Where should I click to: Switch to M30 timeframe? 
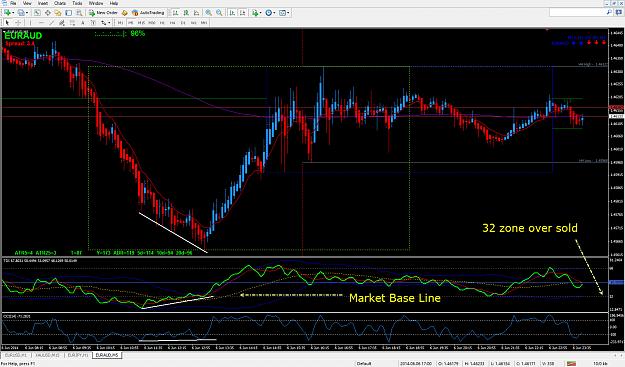[x=152, y=23]
